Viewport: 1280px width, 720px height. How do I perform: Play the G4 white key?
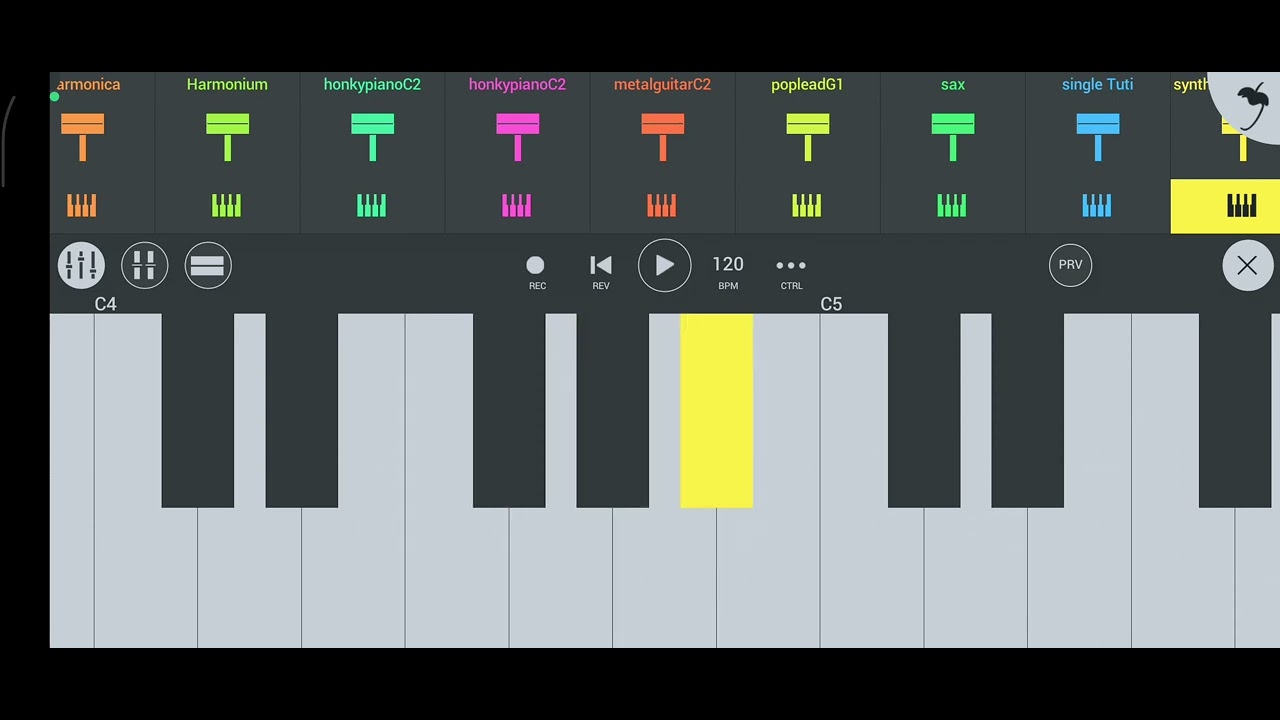(561, 580)
